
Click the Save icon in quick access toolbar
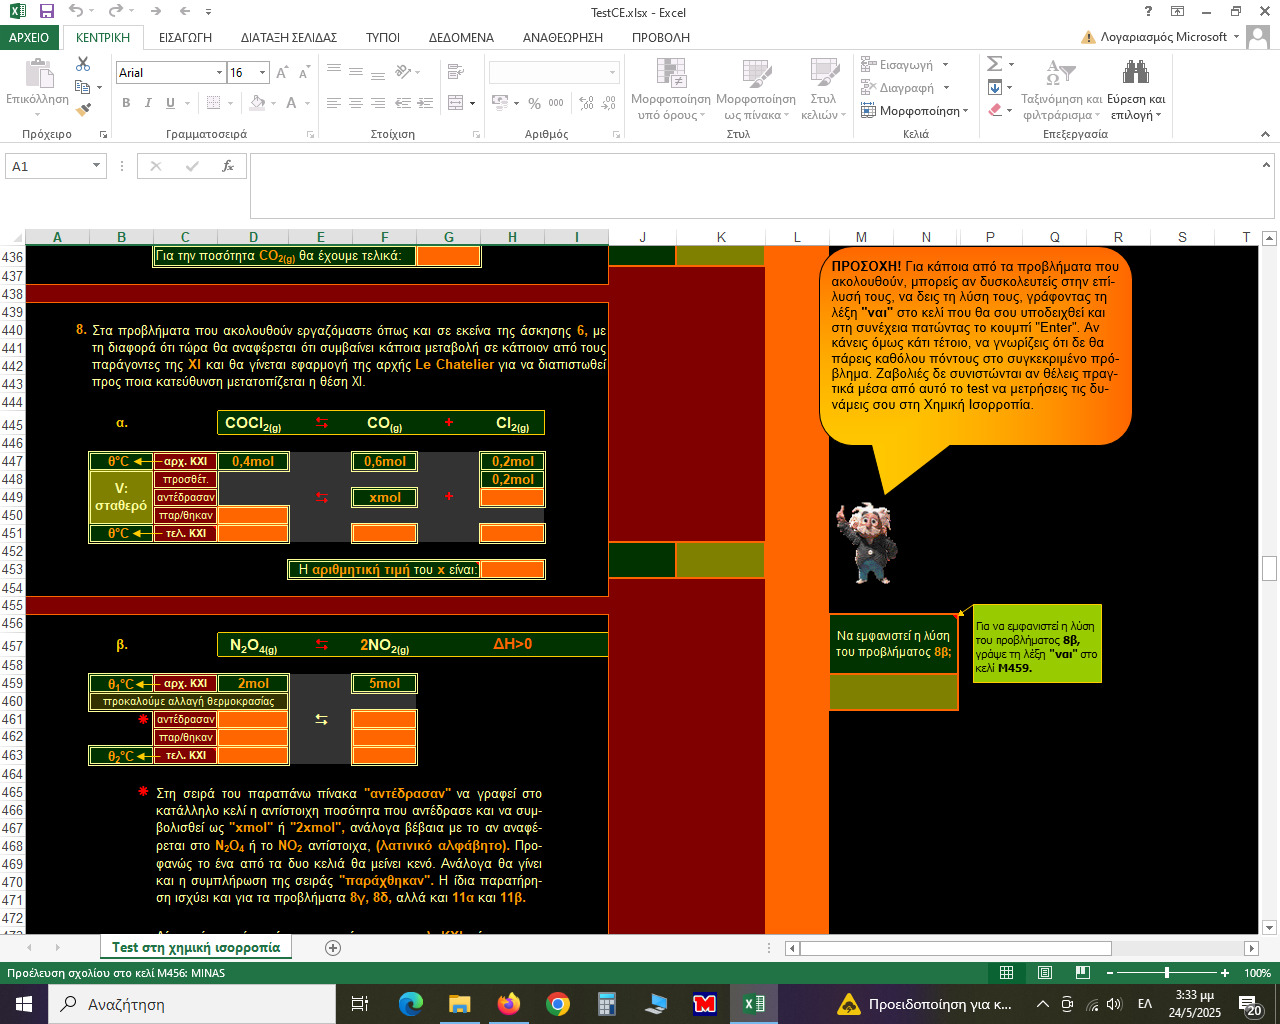point(46,12)
